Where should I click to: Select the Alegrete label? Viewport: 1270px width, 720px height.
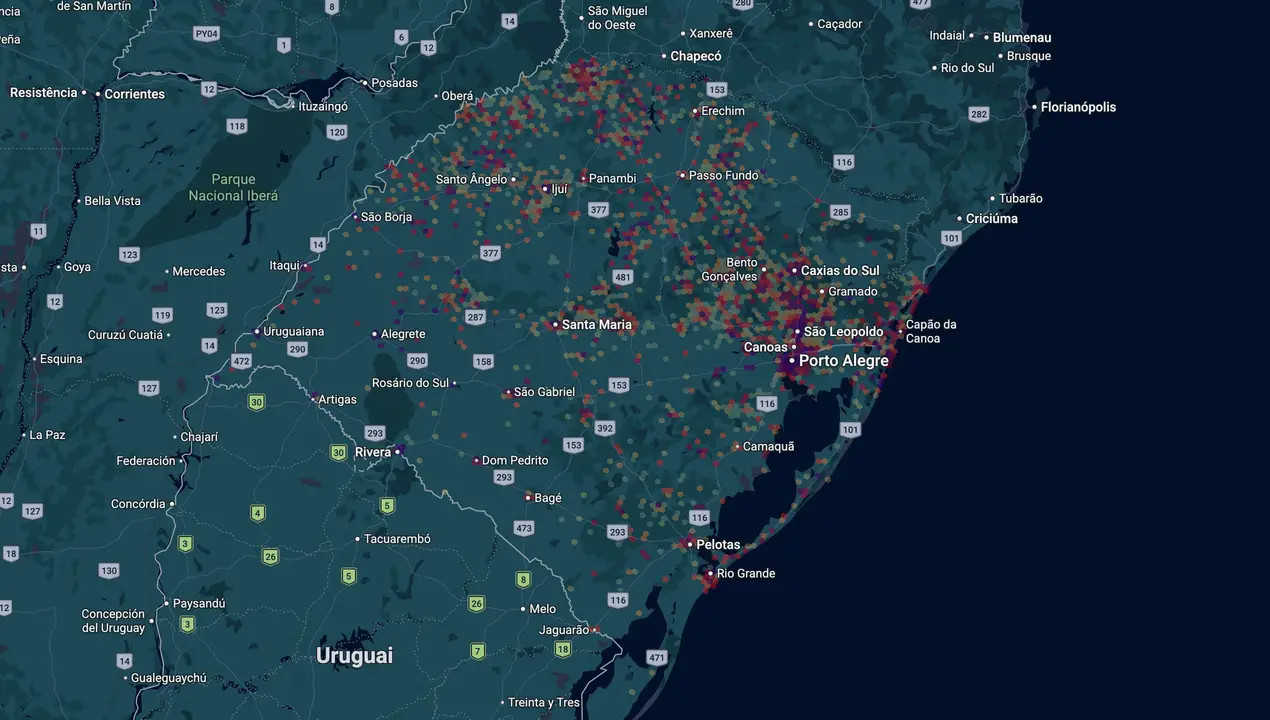(x=403, y=334)
